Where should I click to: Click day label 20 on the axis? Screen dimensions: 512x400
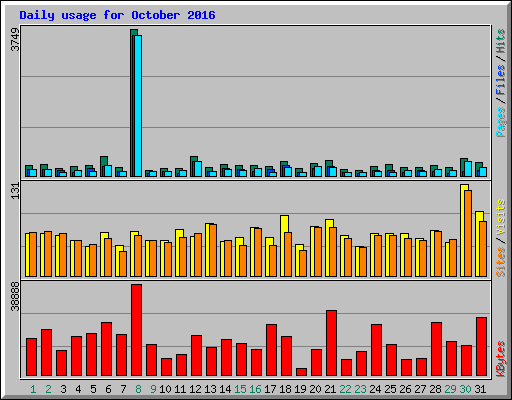pyautogui.click(x=315, y=389)
